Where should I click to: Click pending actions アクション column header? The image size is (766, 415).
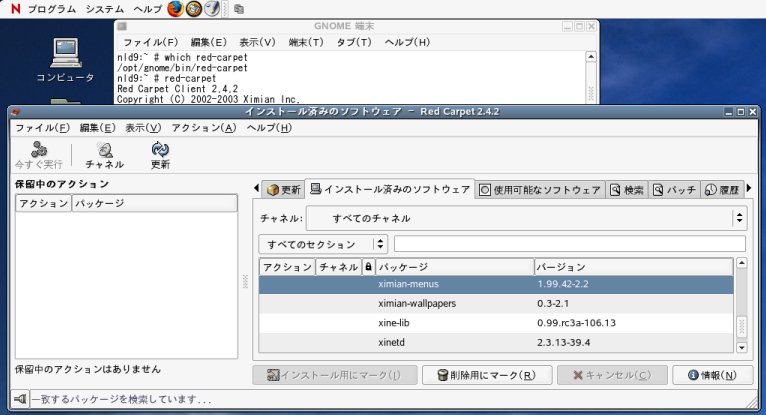tap(43, 203)
